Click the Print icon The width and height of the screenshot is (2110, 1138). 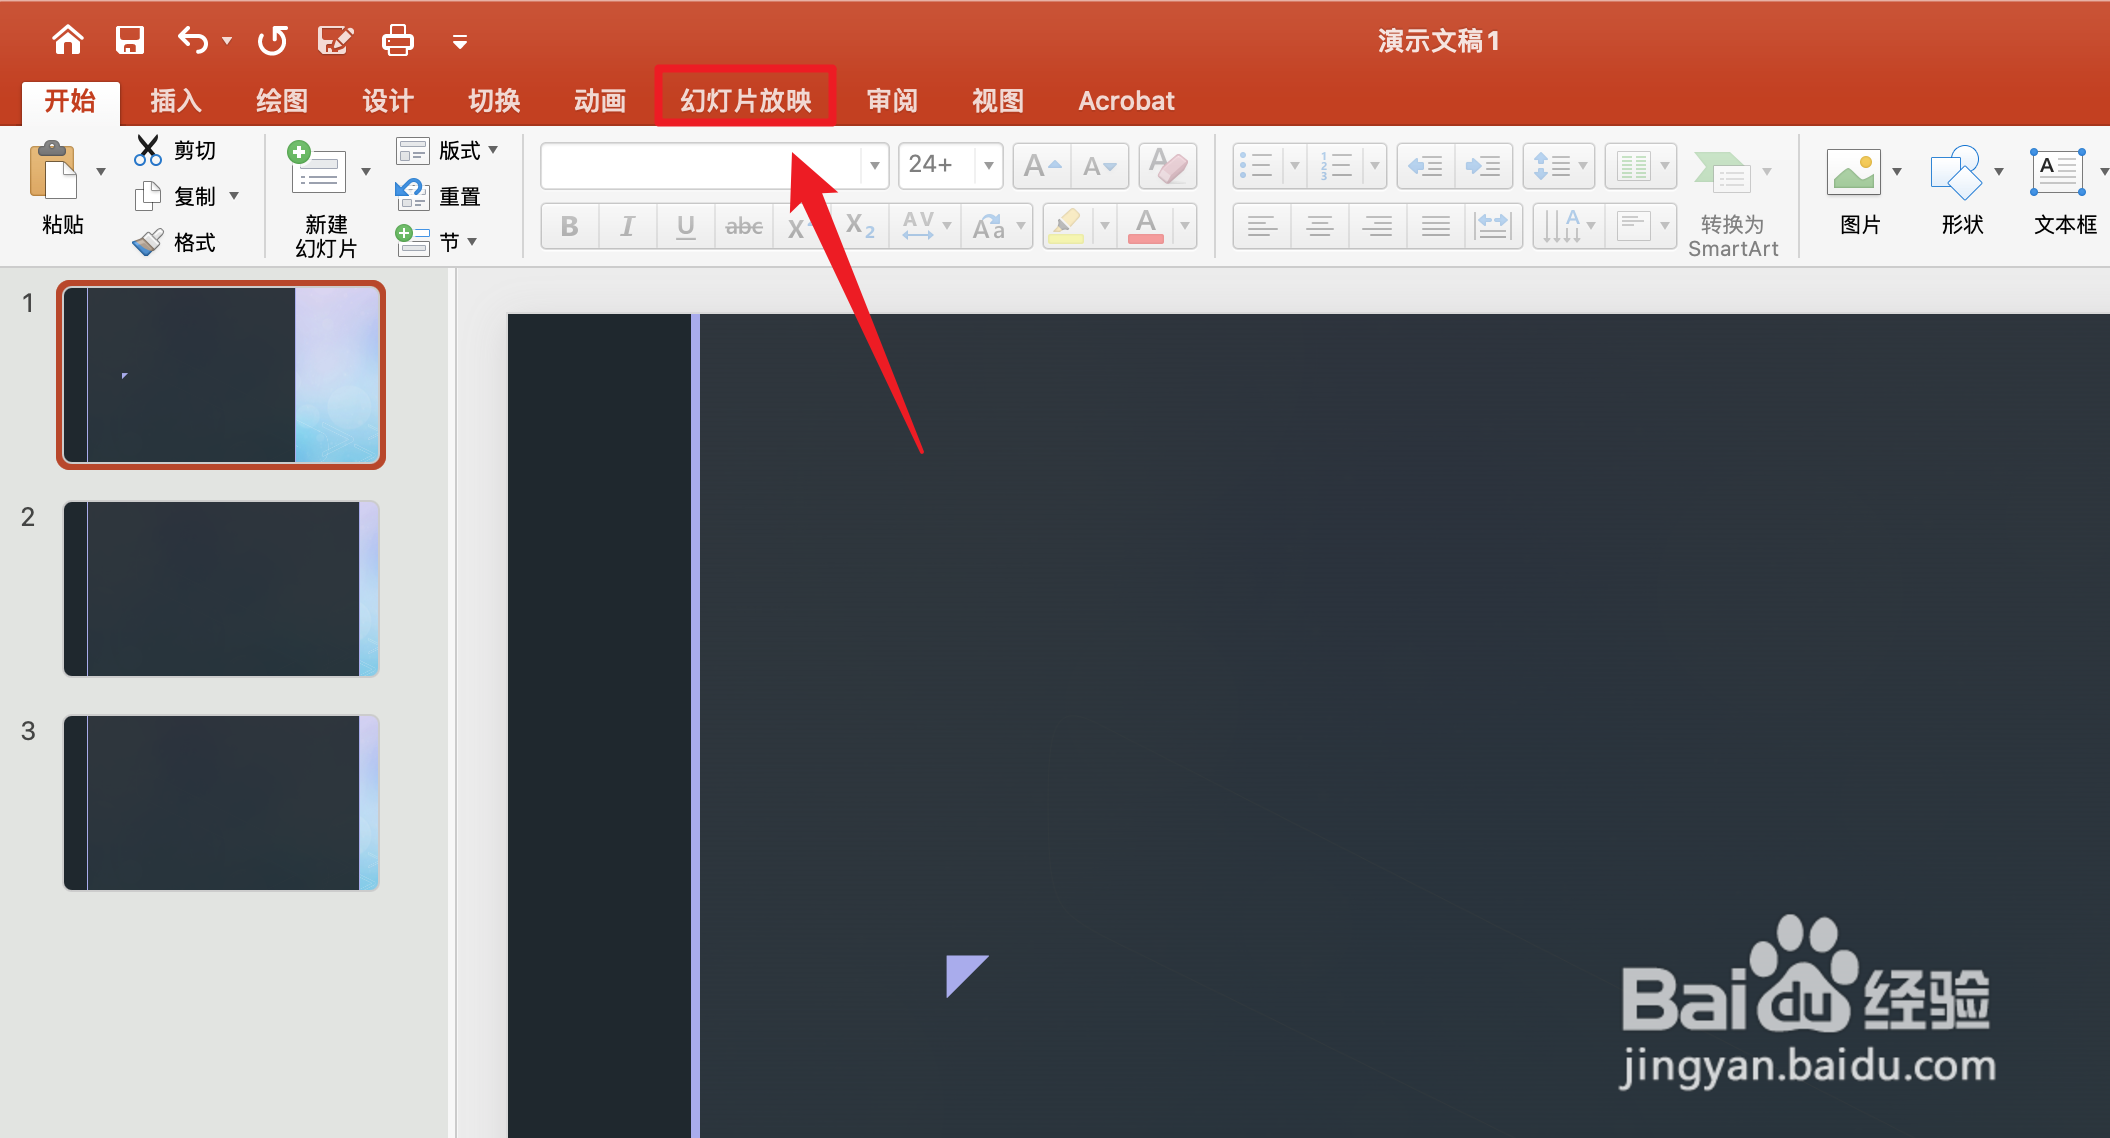397,41
